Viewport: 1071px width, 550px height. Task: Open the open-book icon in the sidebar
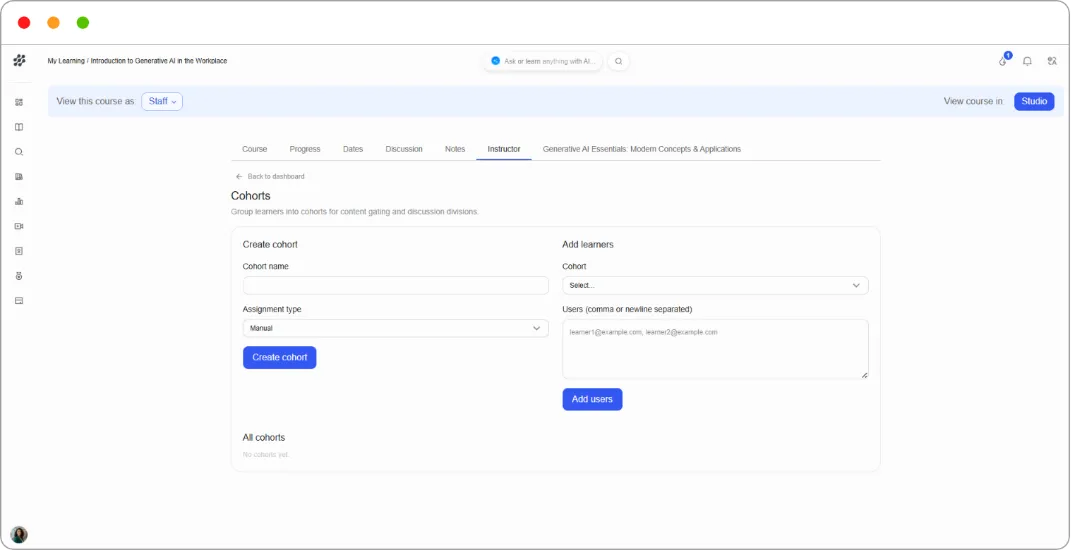[19, 127]
